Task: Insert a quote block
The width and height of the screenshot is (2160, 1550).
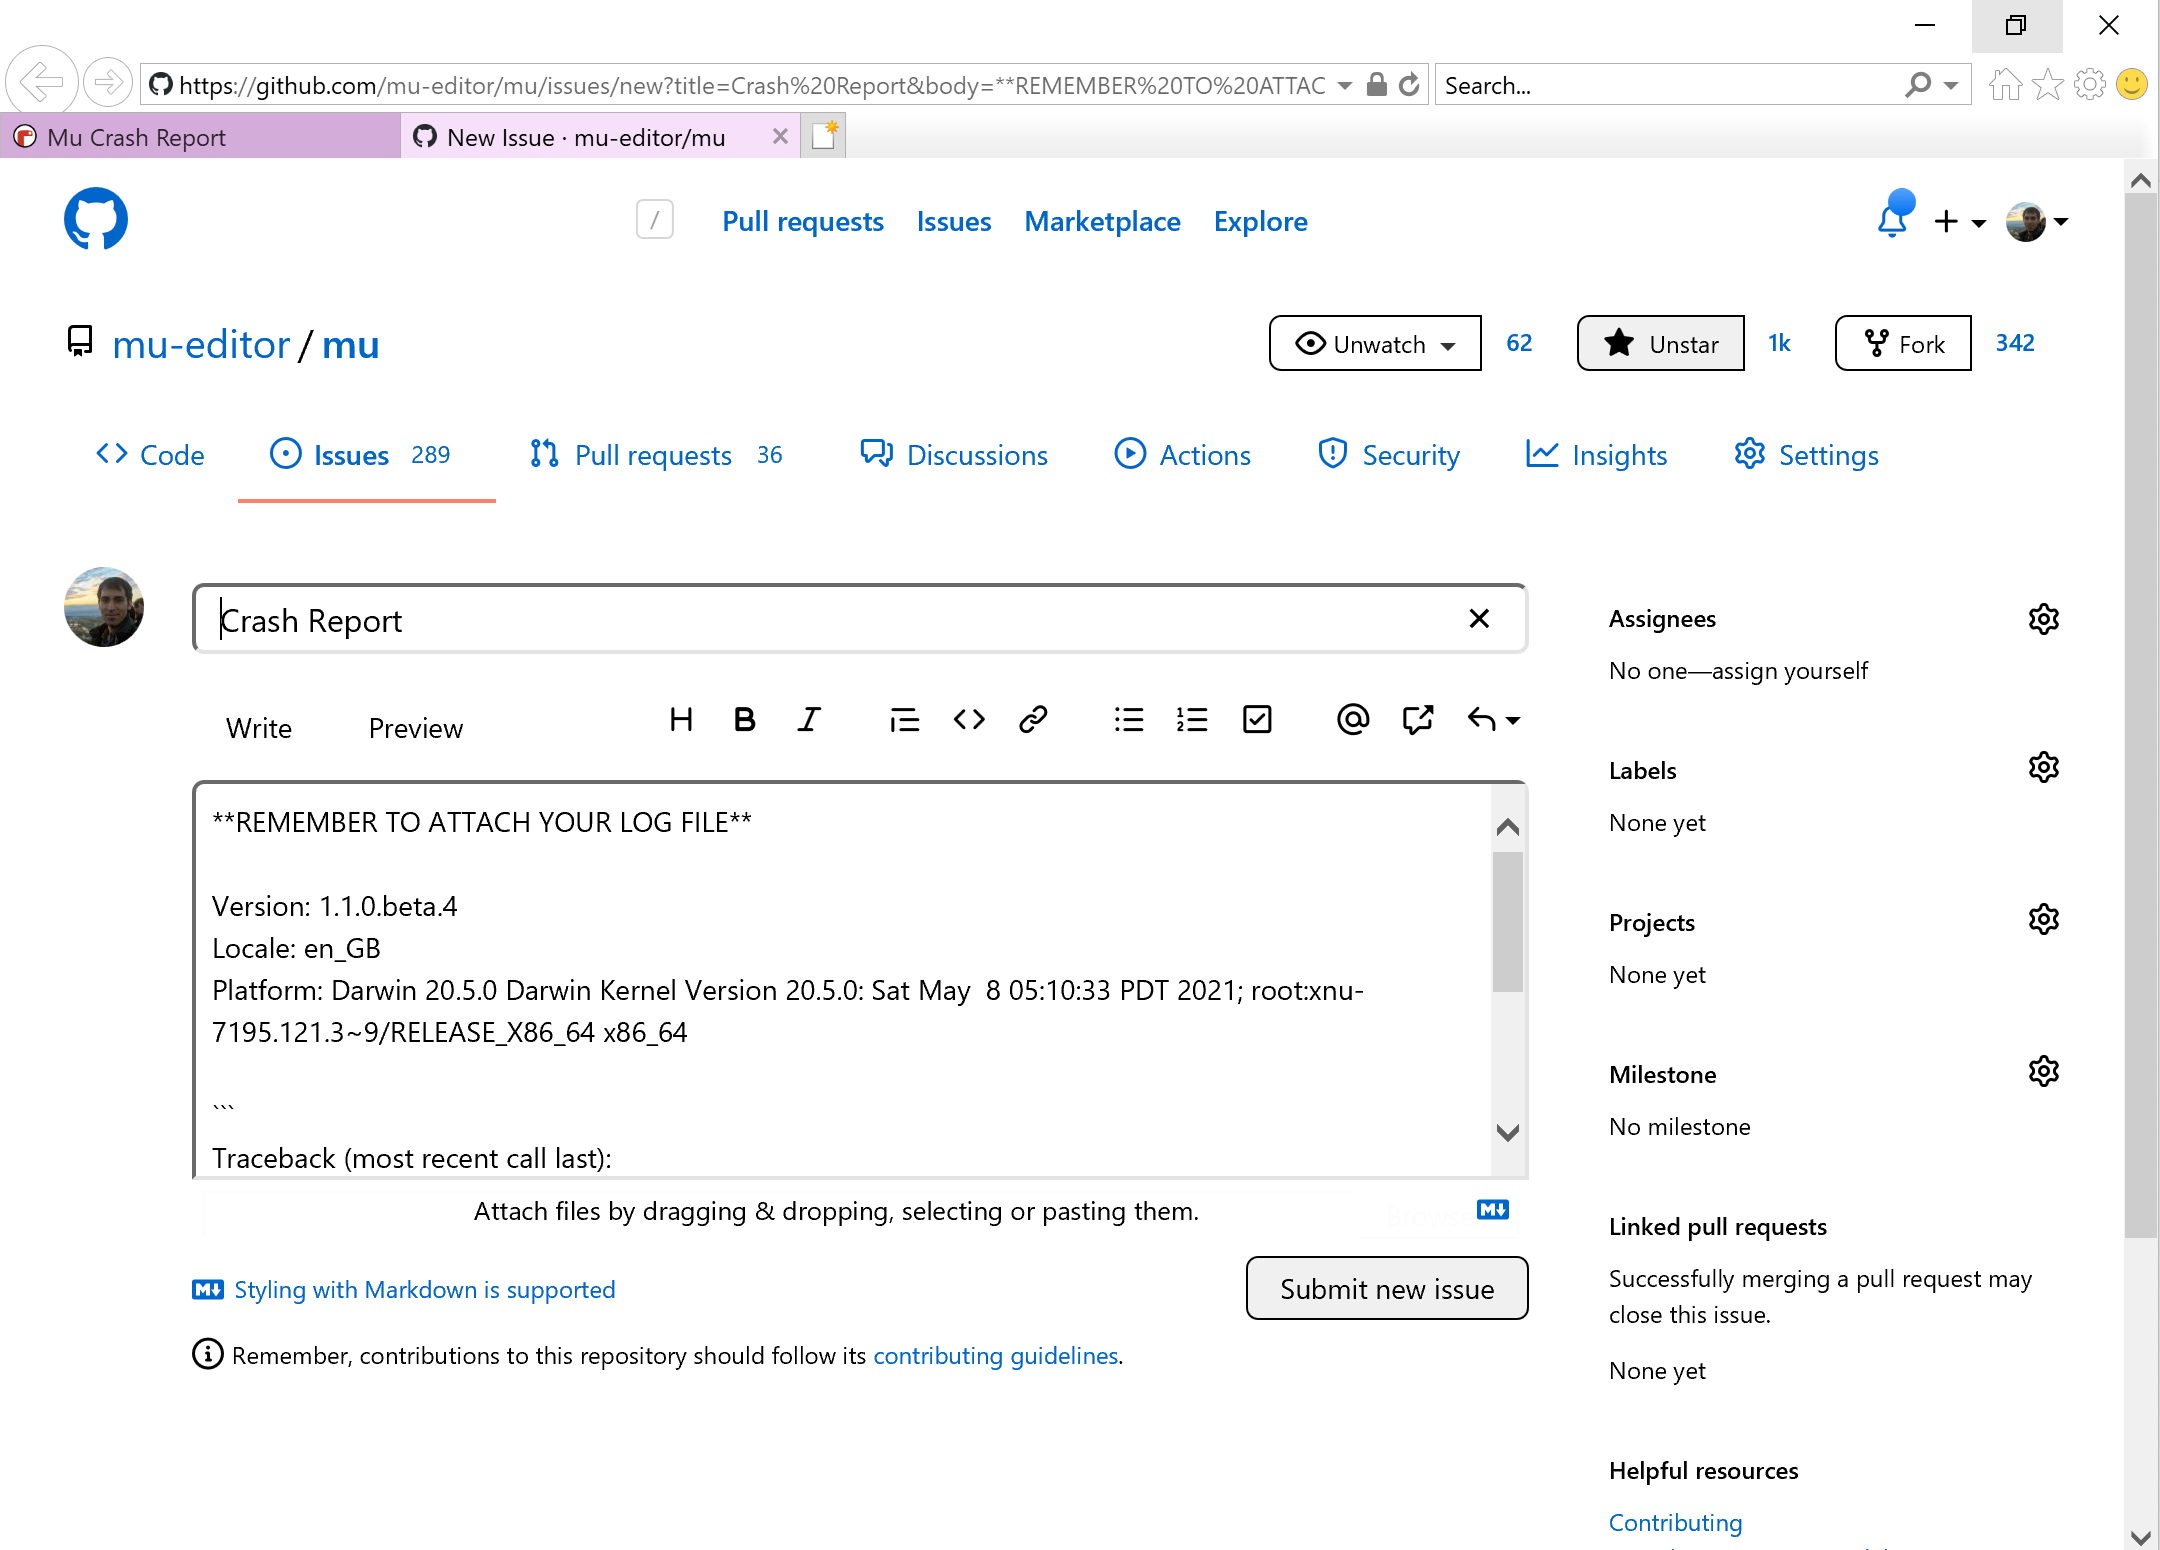Action: click(904, 719)
